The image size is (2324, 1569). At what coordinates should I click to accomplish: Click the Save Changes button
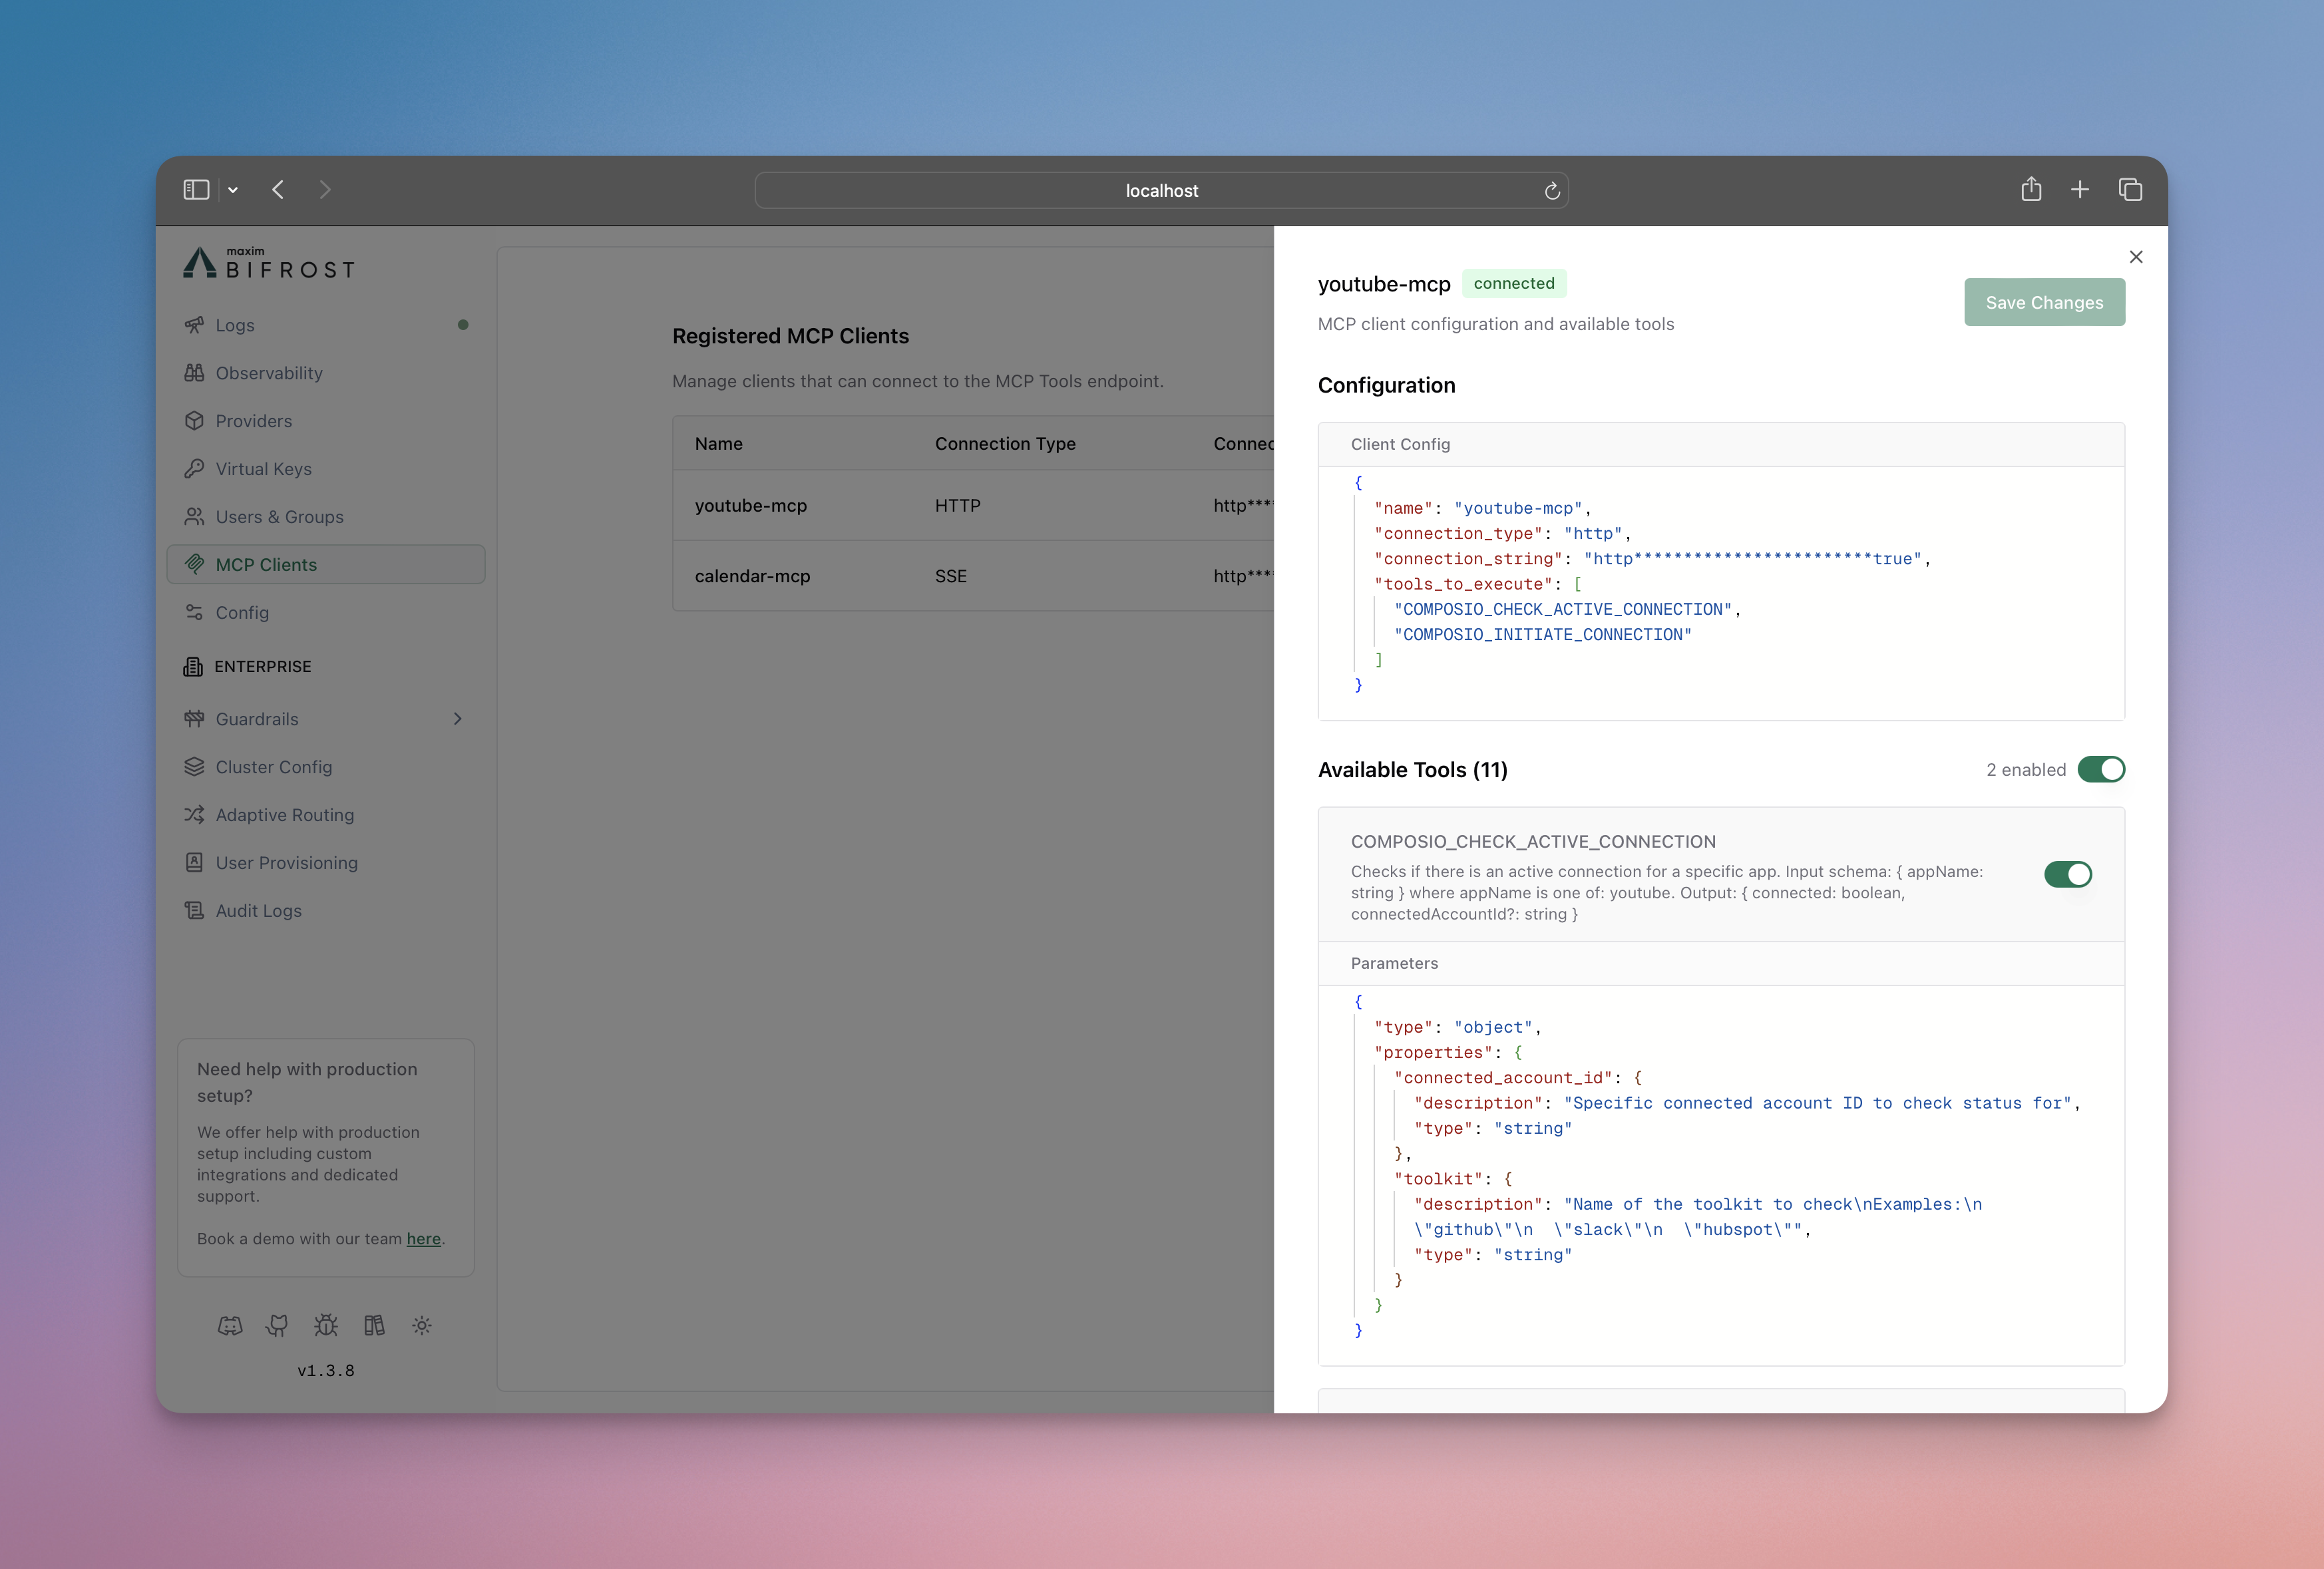point(2044,302)
